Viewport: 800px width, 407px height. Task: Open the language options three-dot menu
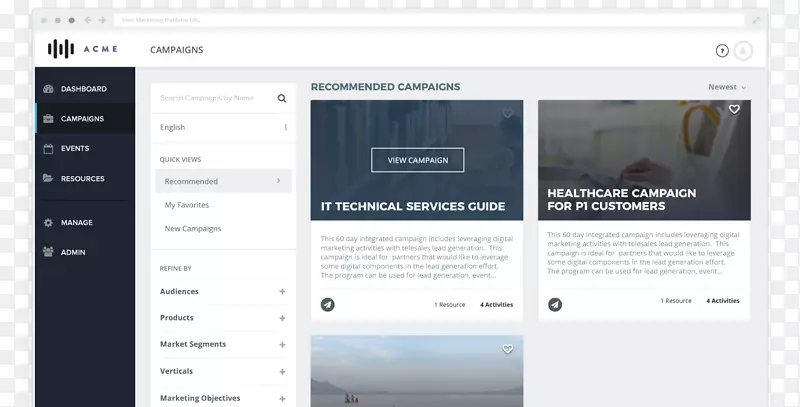pyautogui.click(x=285, y=128)
